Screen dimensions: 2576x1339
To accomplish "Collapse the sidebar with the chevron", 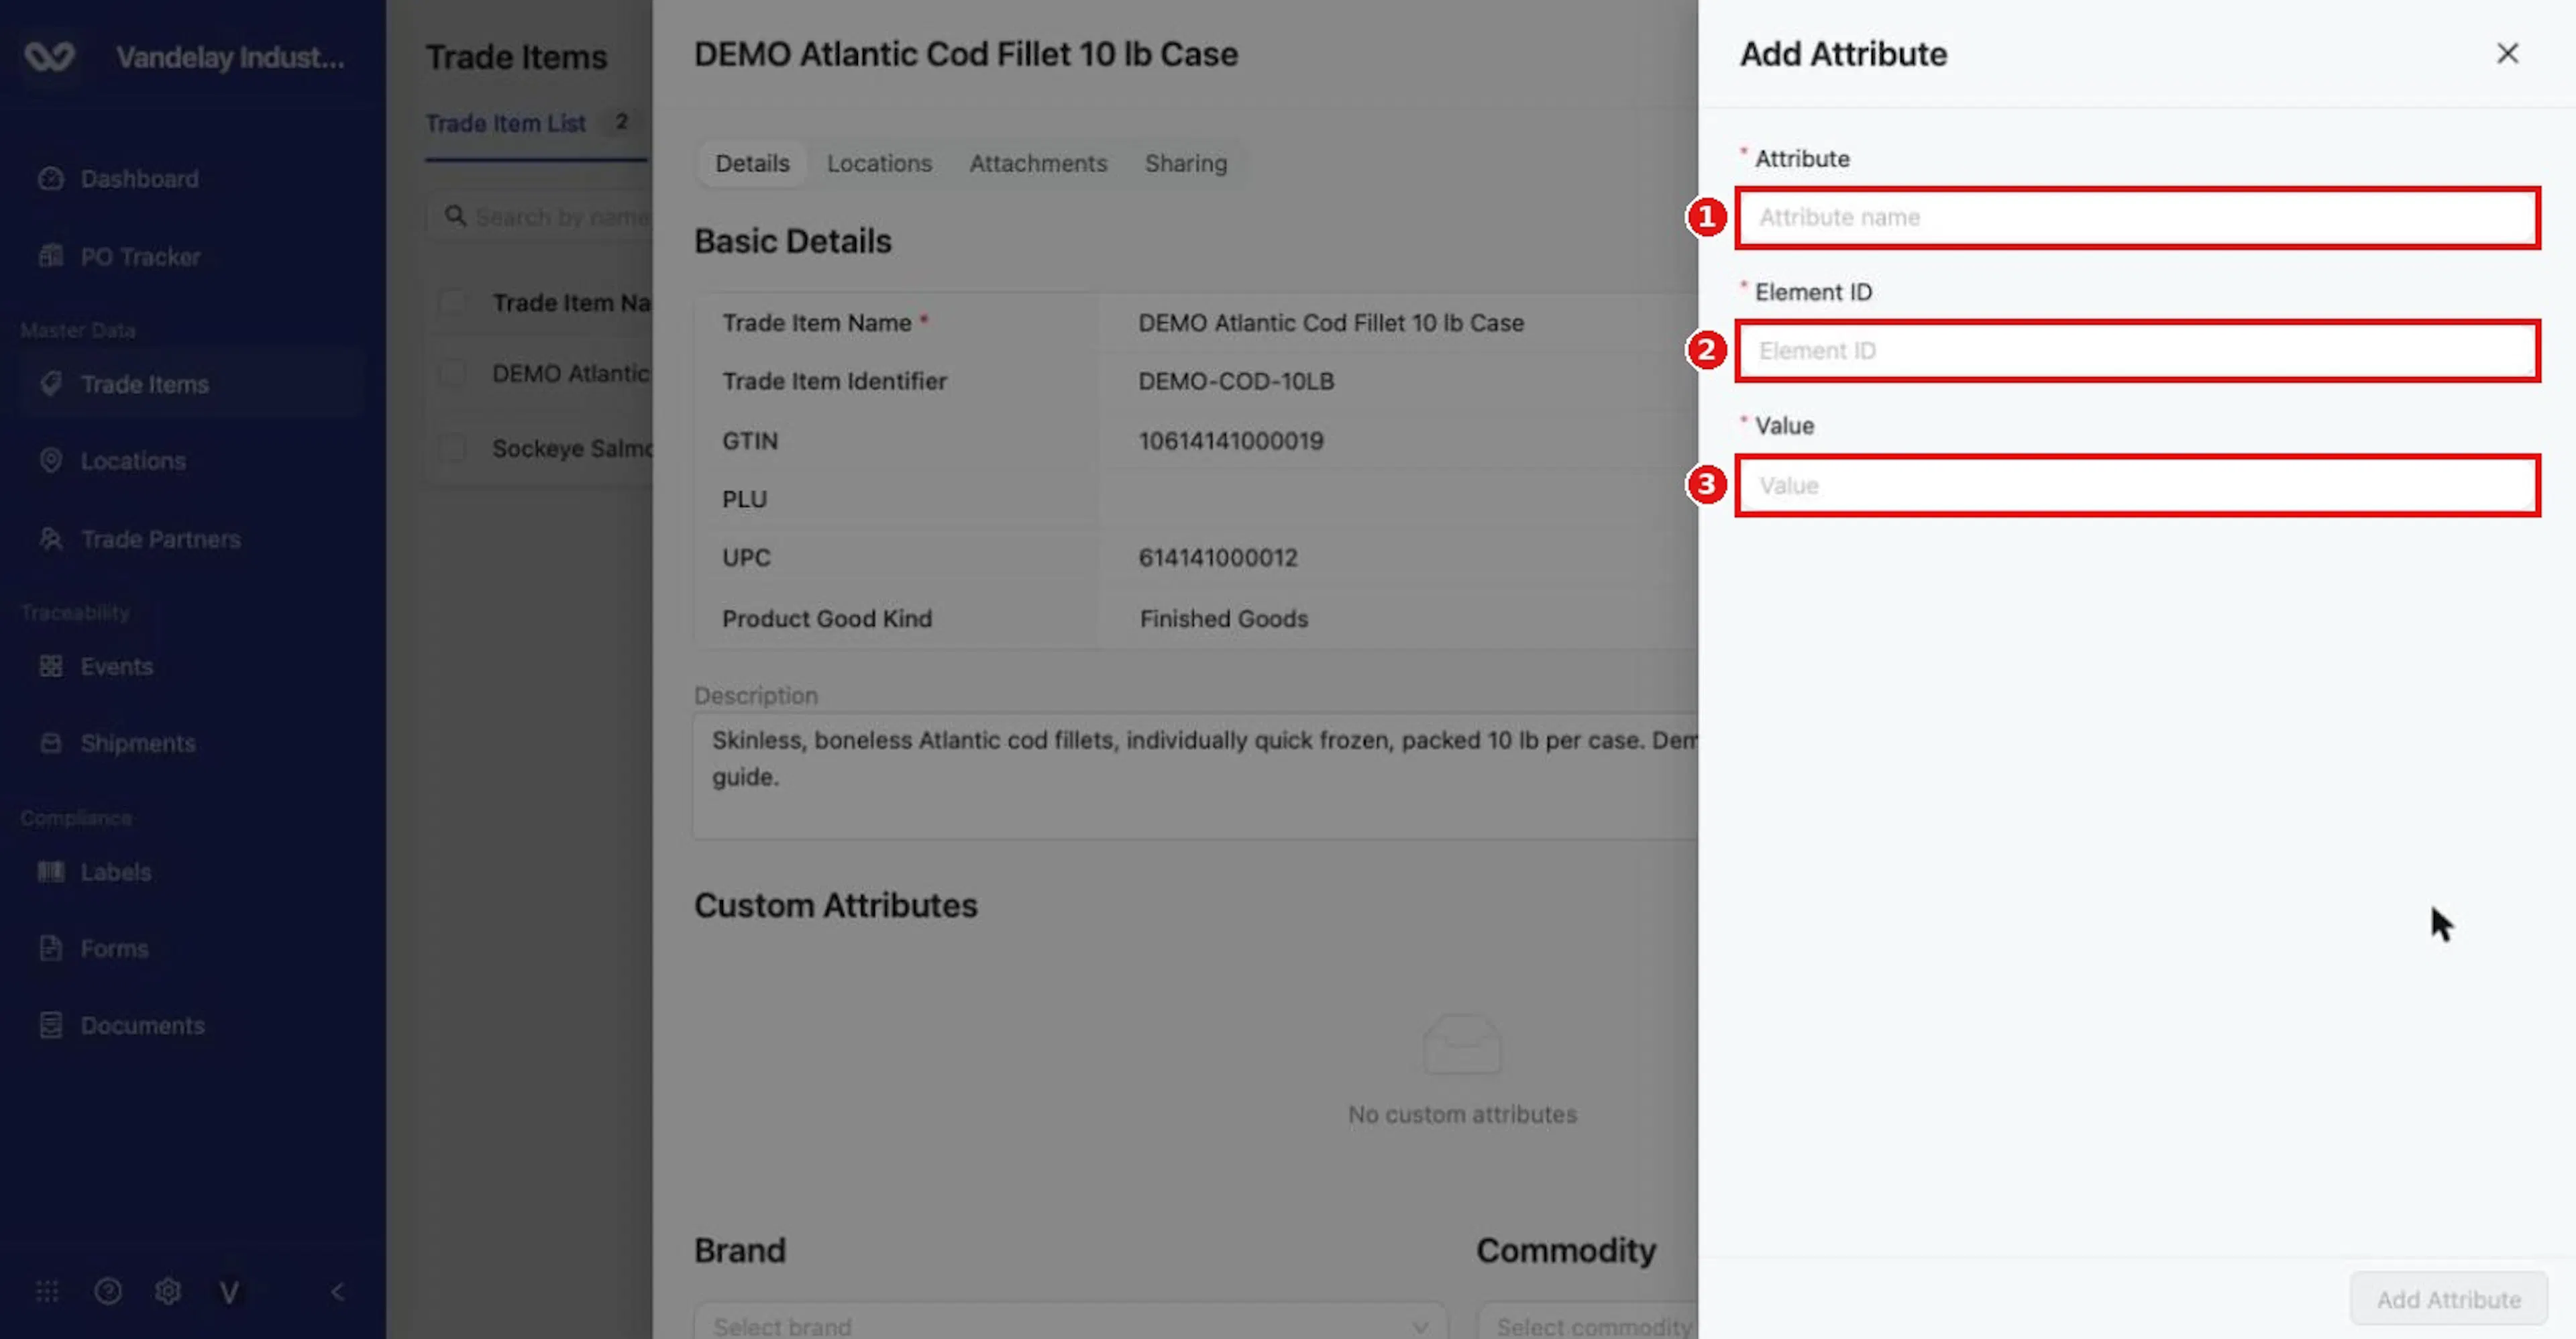I will (338, 1292).
